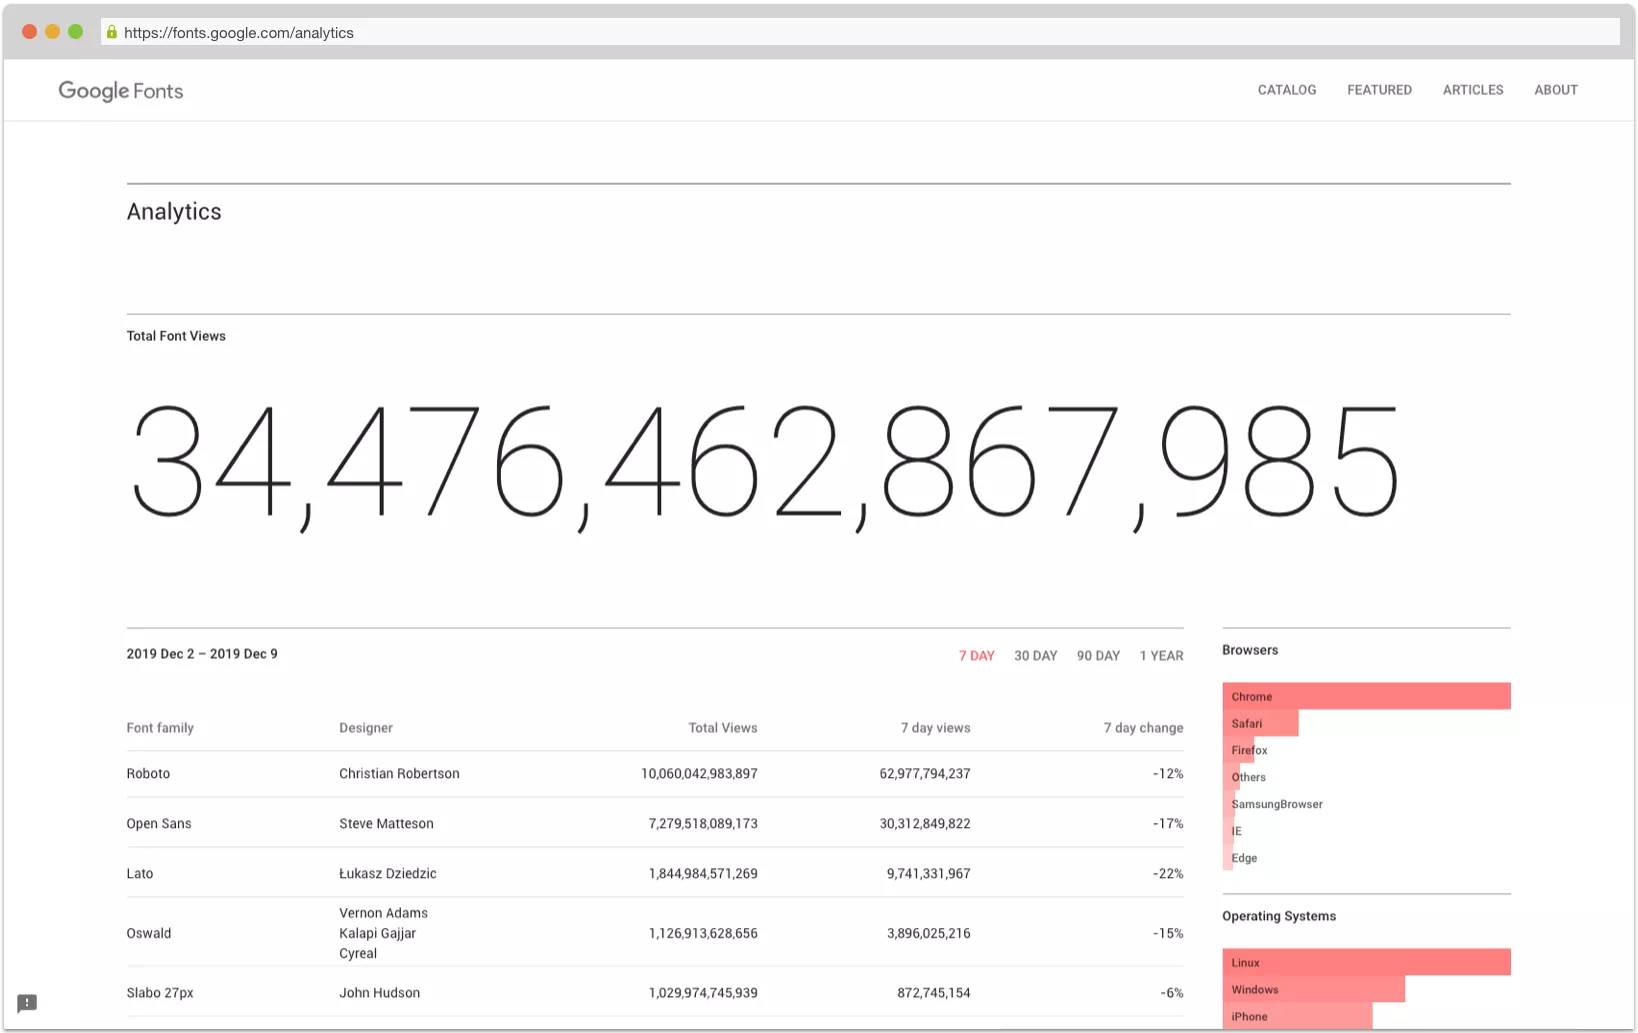Click the Analytics page heading
This screenshot has height=1033, width=1638.
click(x=174, y=212)
